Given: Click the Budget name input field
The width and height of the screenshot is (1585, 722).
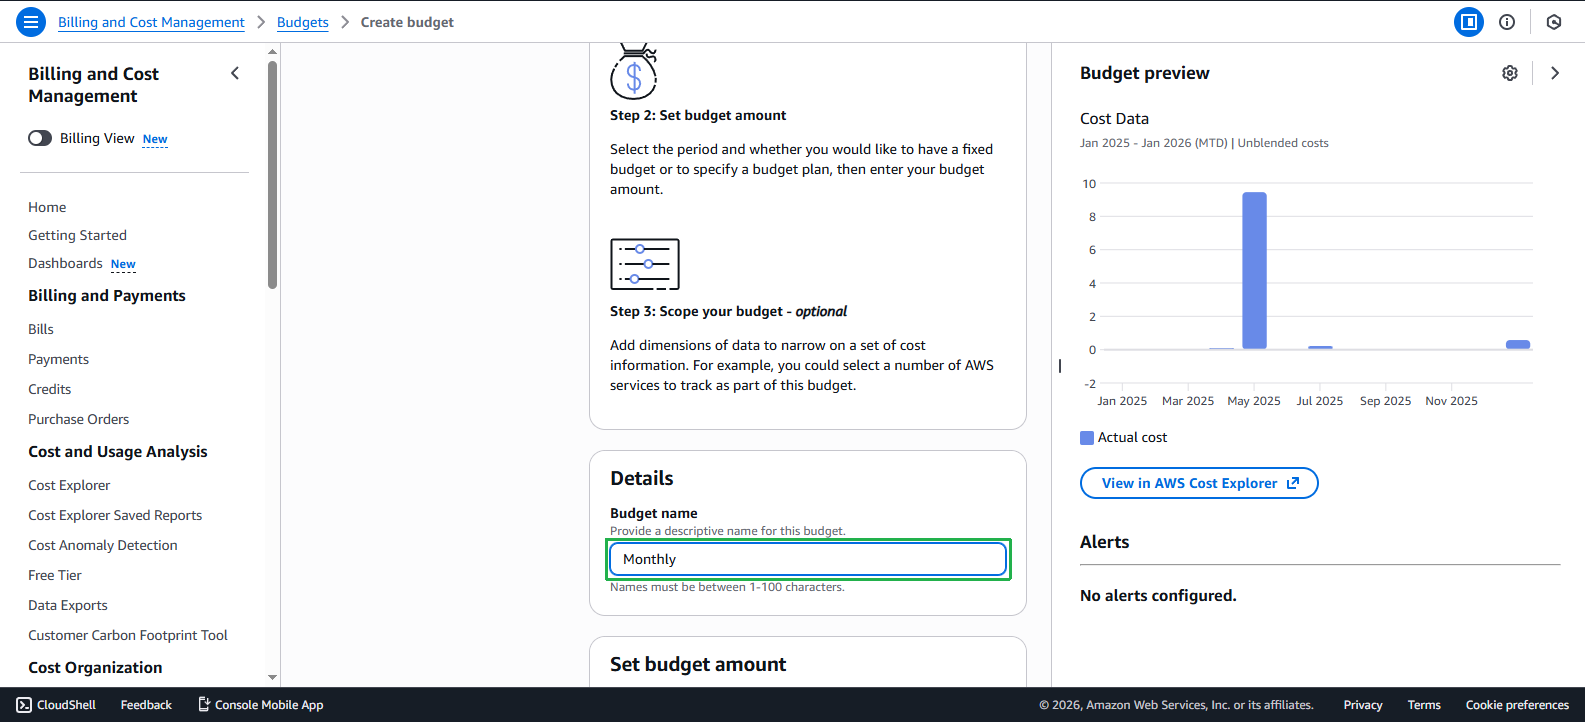Looking at the screenshot, I should click(x=808, y=559).
